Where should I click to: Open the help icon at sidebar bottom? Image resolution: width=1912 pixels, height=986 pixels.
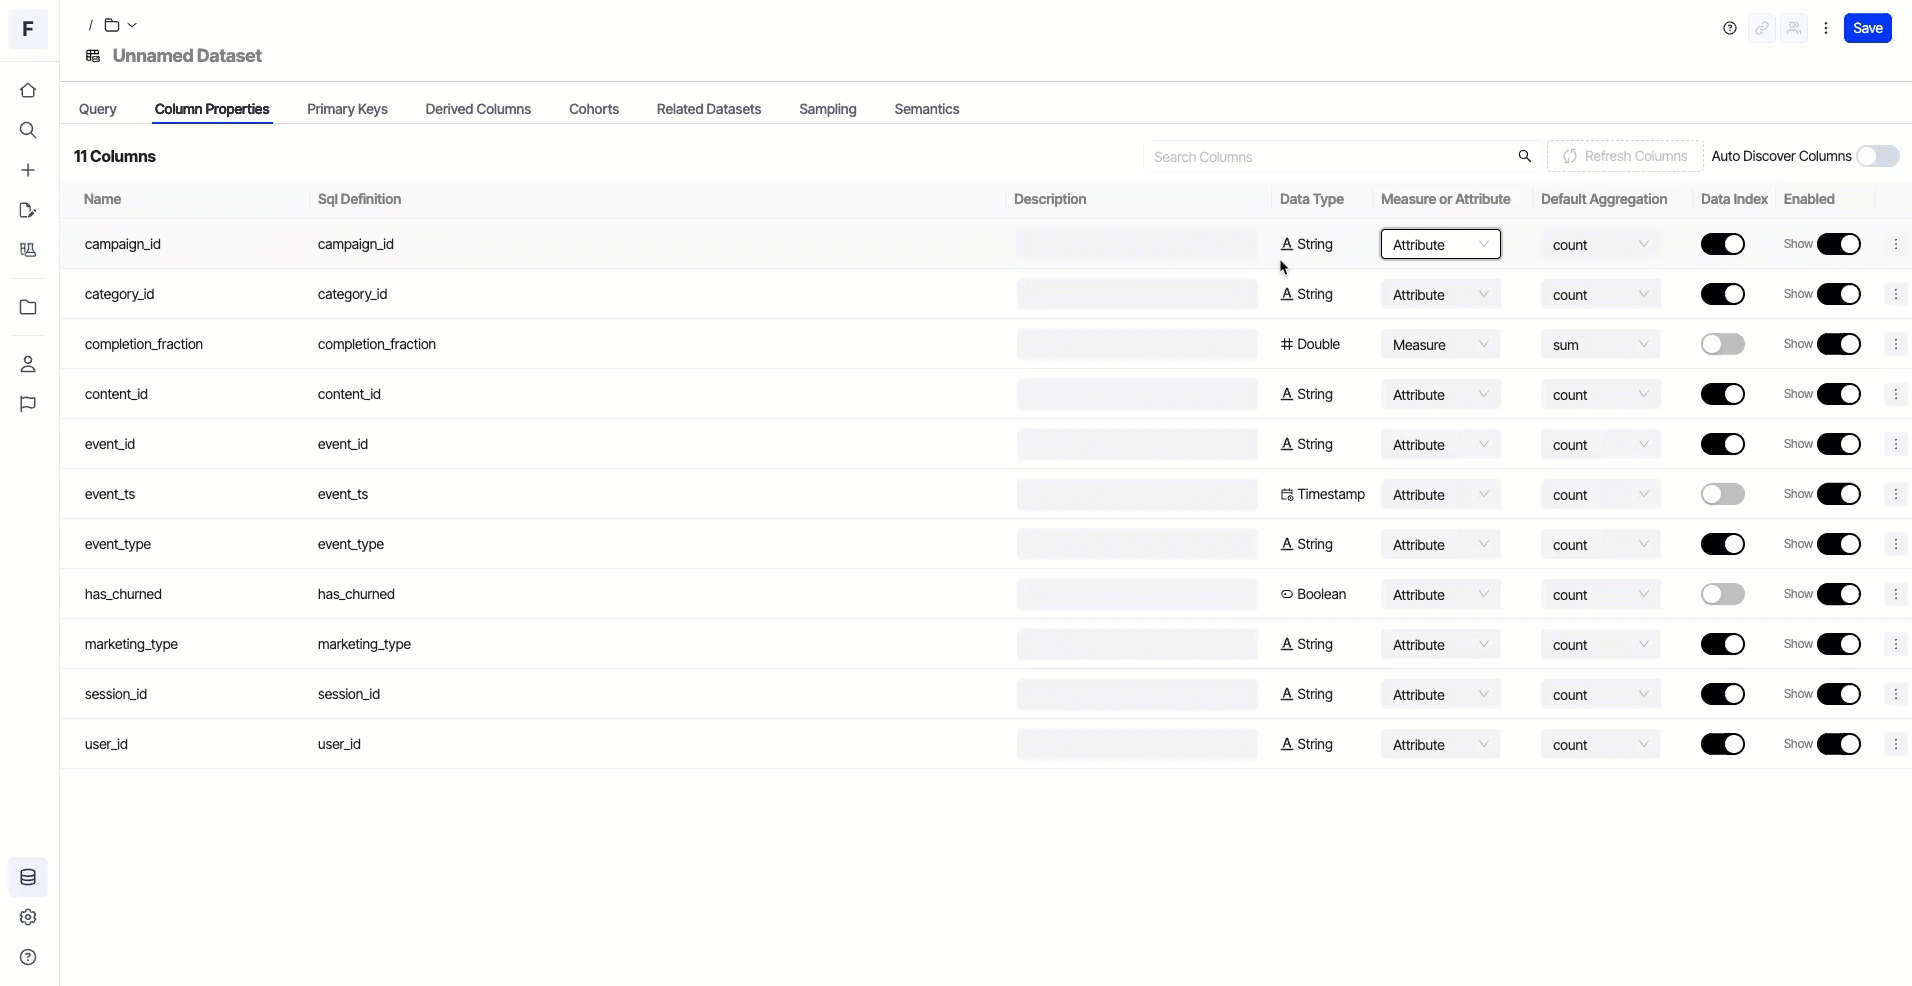[28, 957]
